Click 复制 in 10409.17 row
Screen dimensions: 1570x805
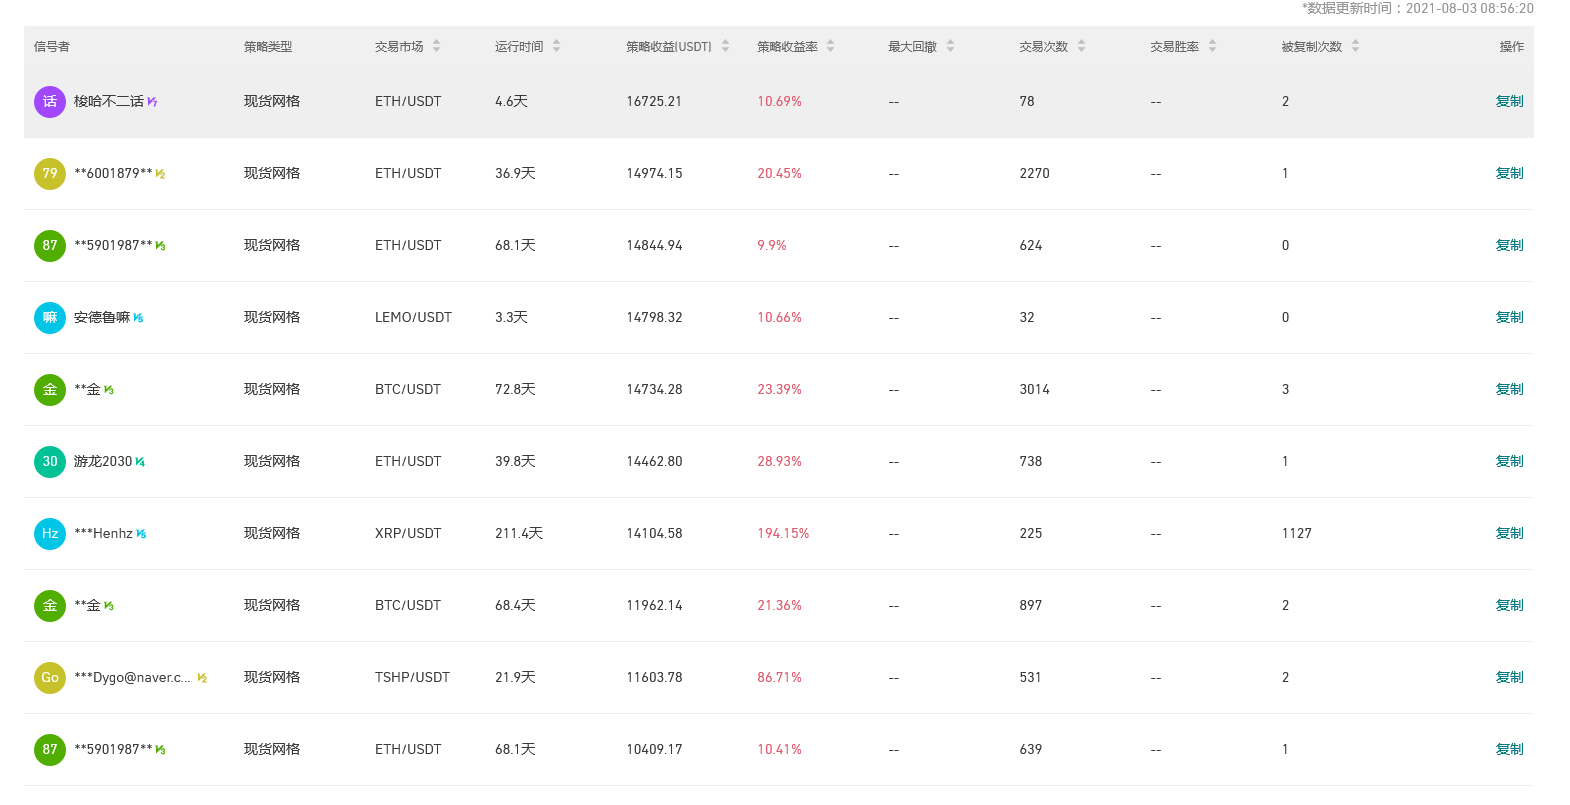(x=1509, y=750)
